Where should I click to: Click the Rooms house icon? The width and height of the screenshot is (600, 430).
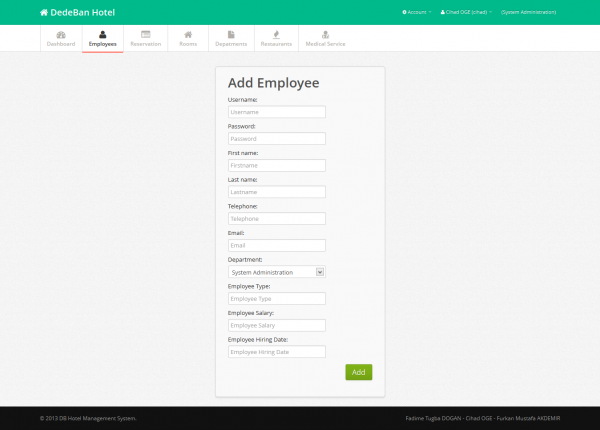188,35
